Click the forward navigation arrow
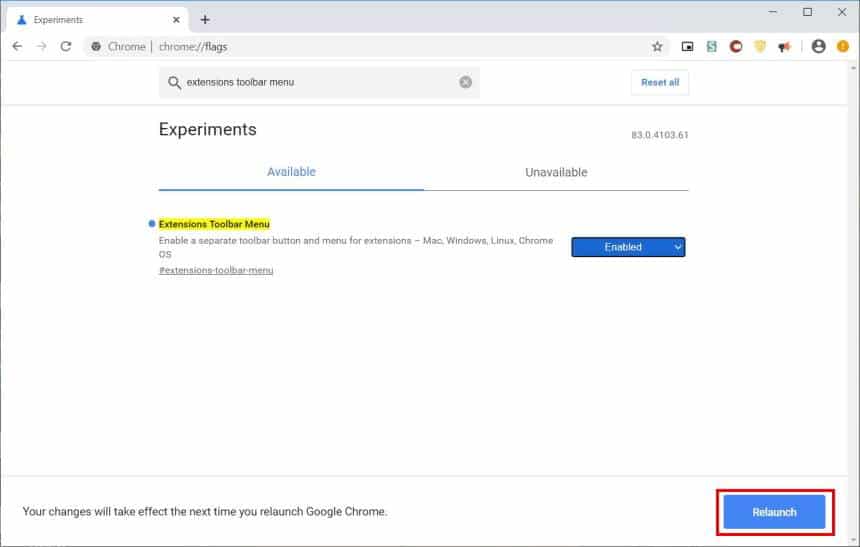 42,47
